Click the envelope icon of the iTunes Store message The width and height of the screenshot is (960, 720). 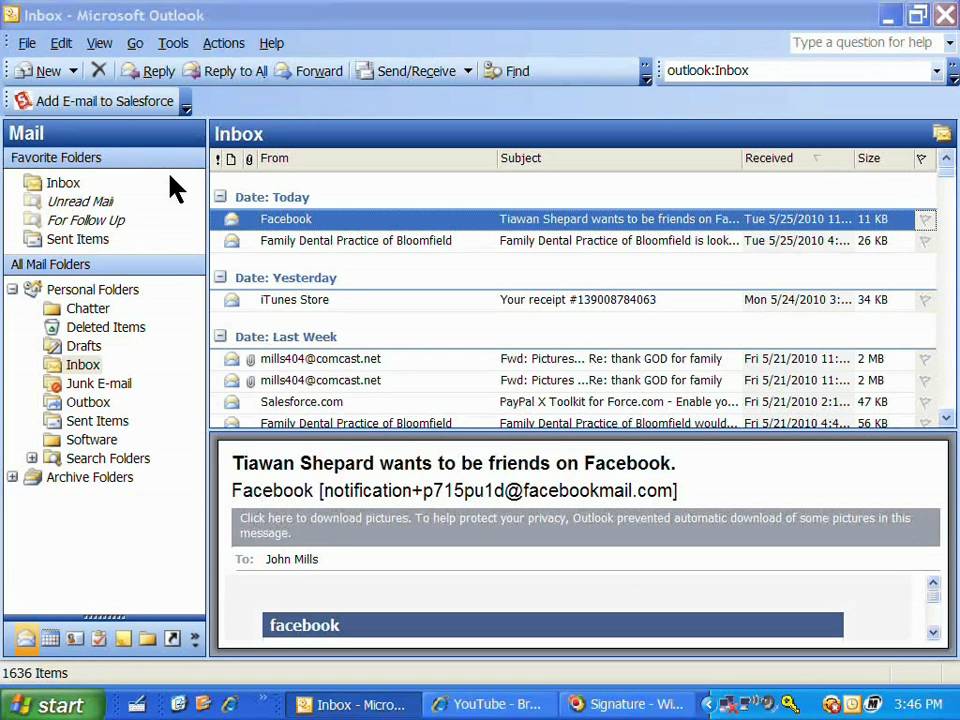click(x=231, y=300)
